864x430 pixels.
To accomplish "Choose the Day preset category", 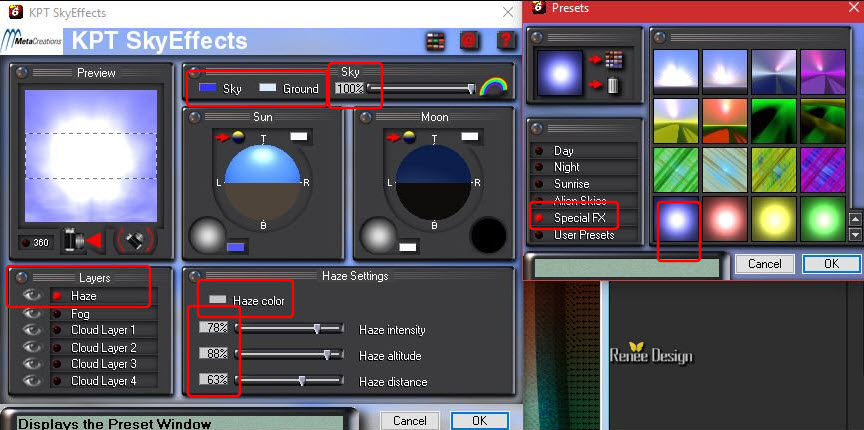I will point(584,150).
